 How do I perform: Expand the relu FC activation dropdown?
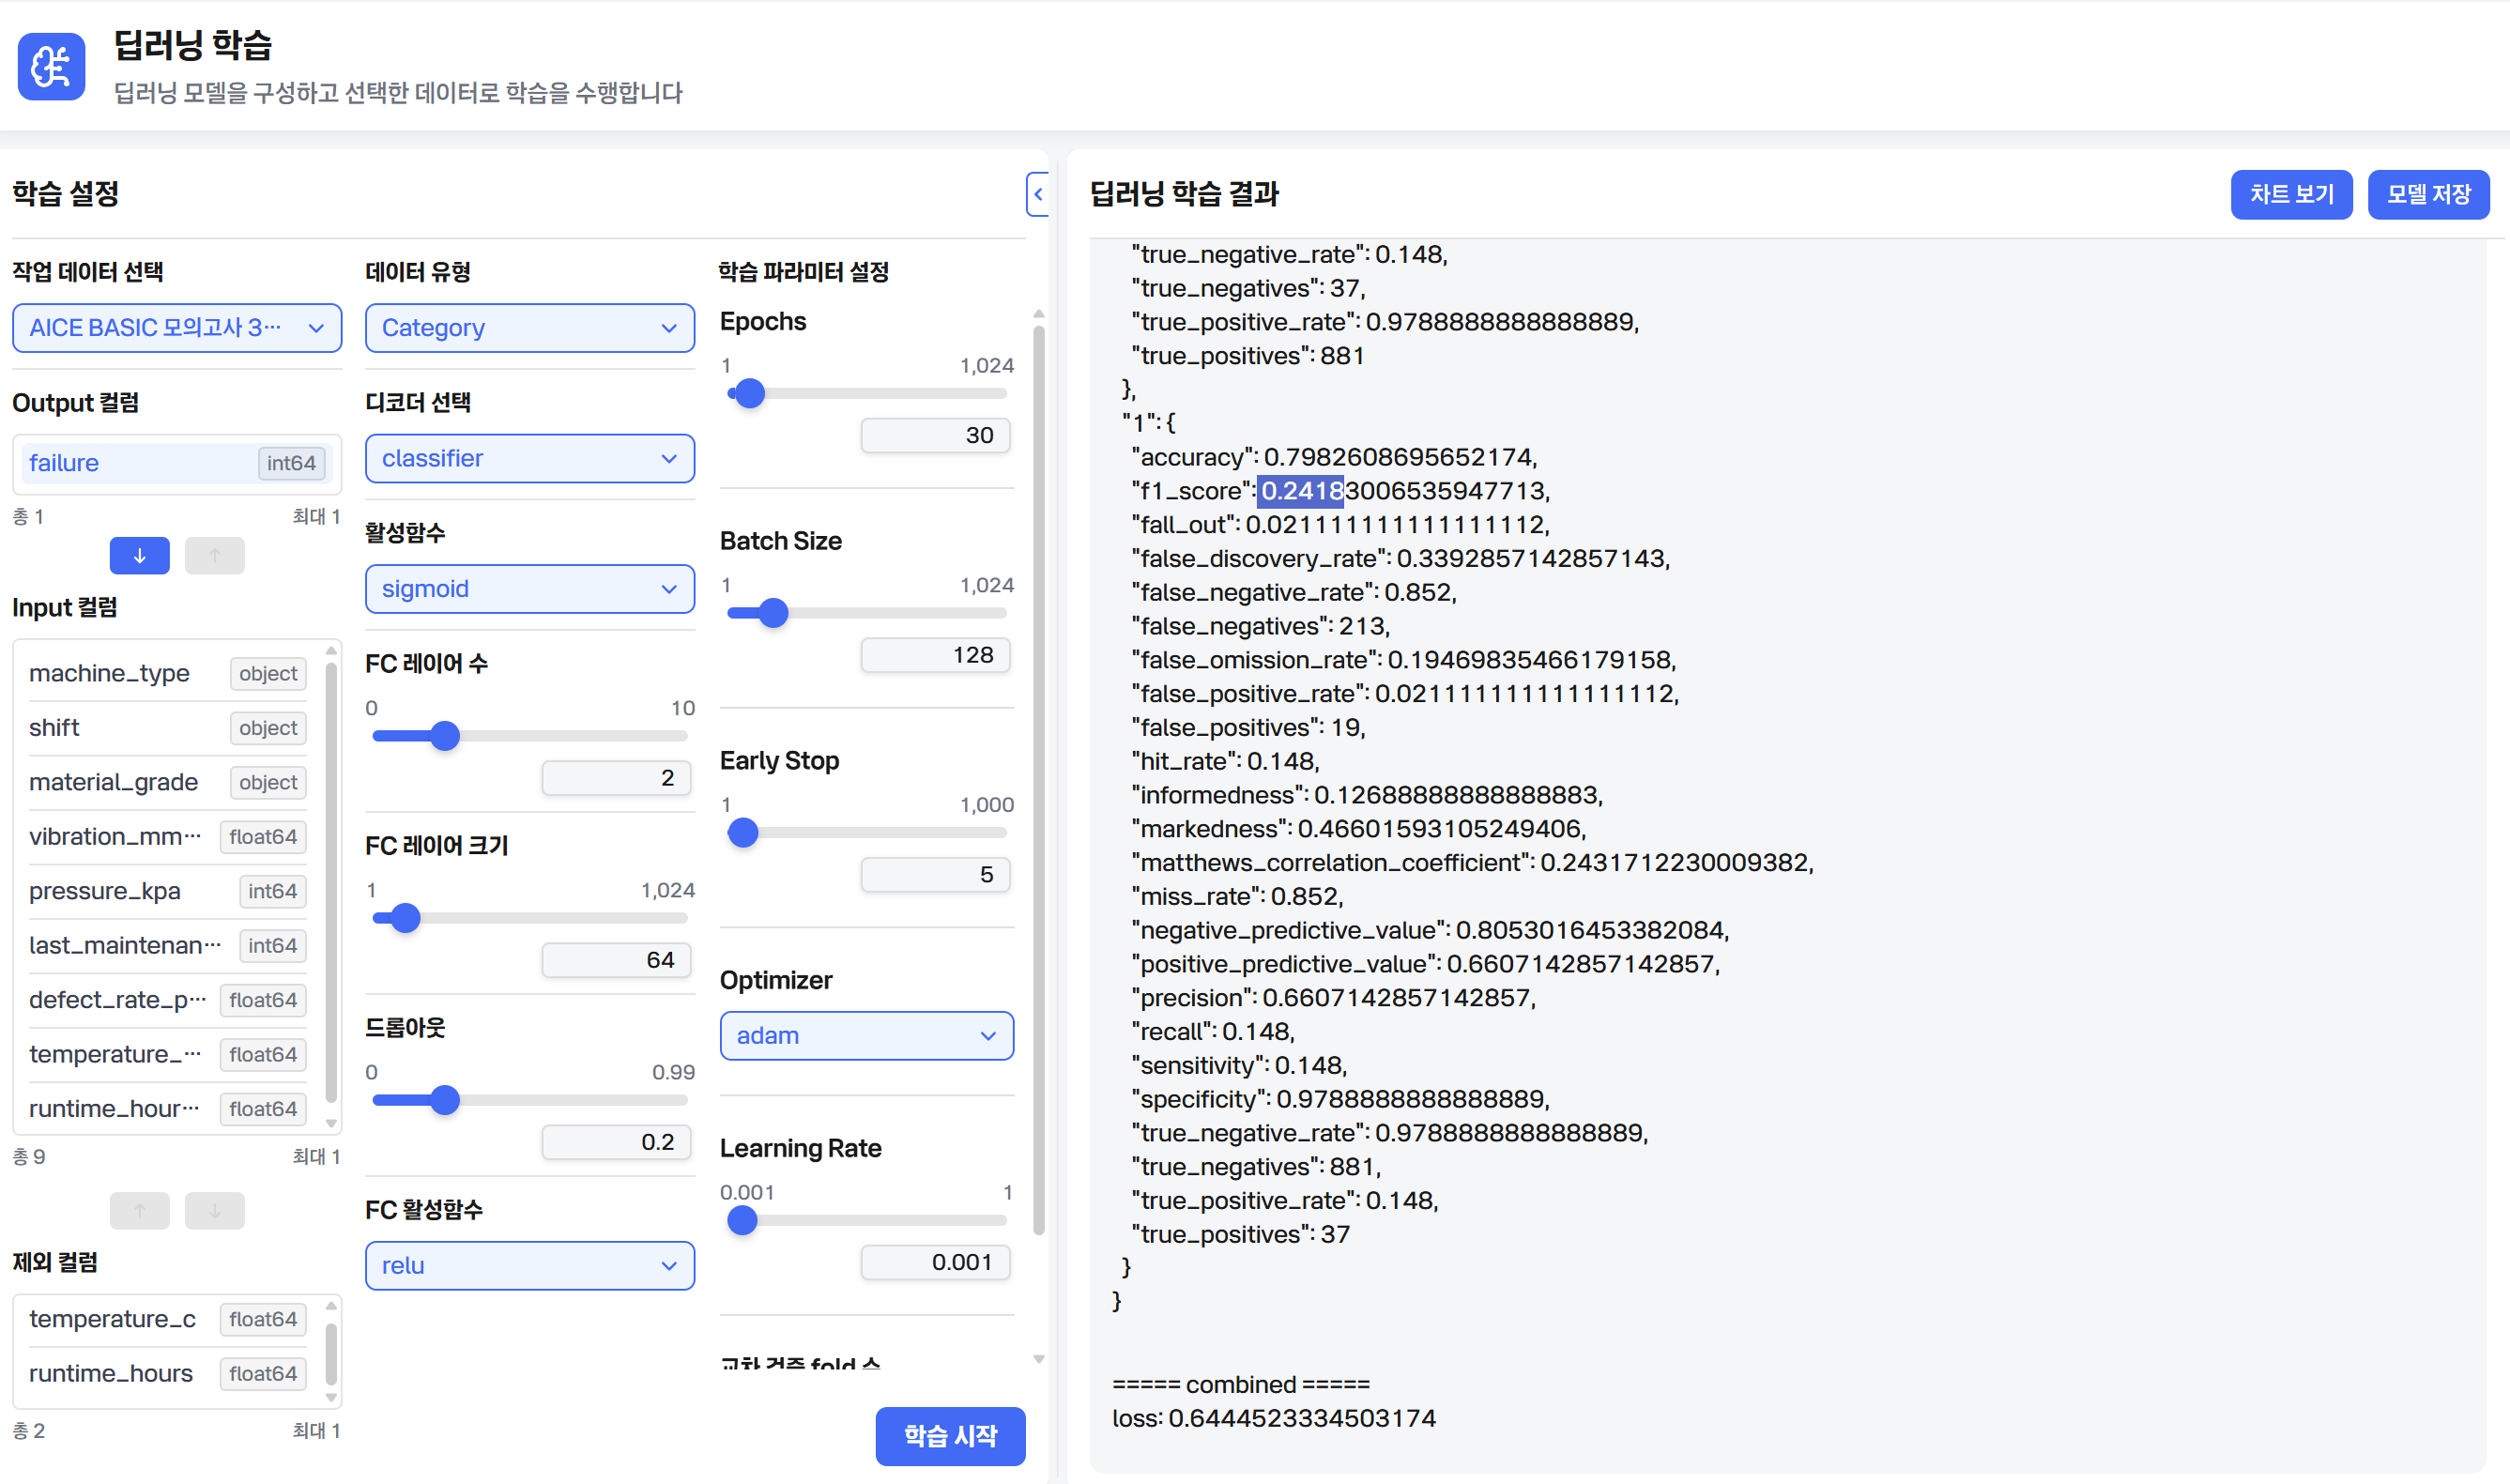(530, 1265)
